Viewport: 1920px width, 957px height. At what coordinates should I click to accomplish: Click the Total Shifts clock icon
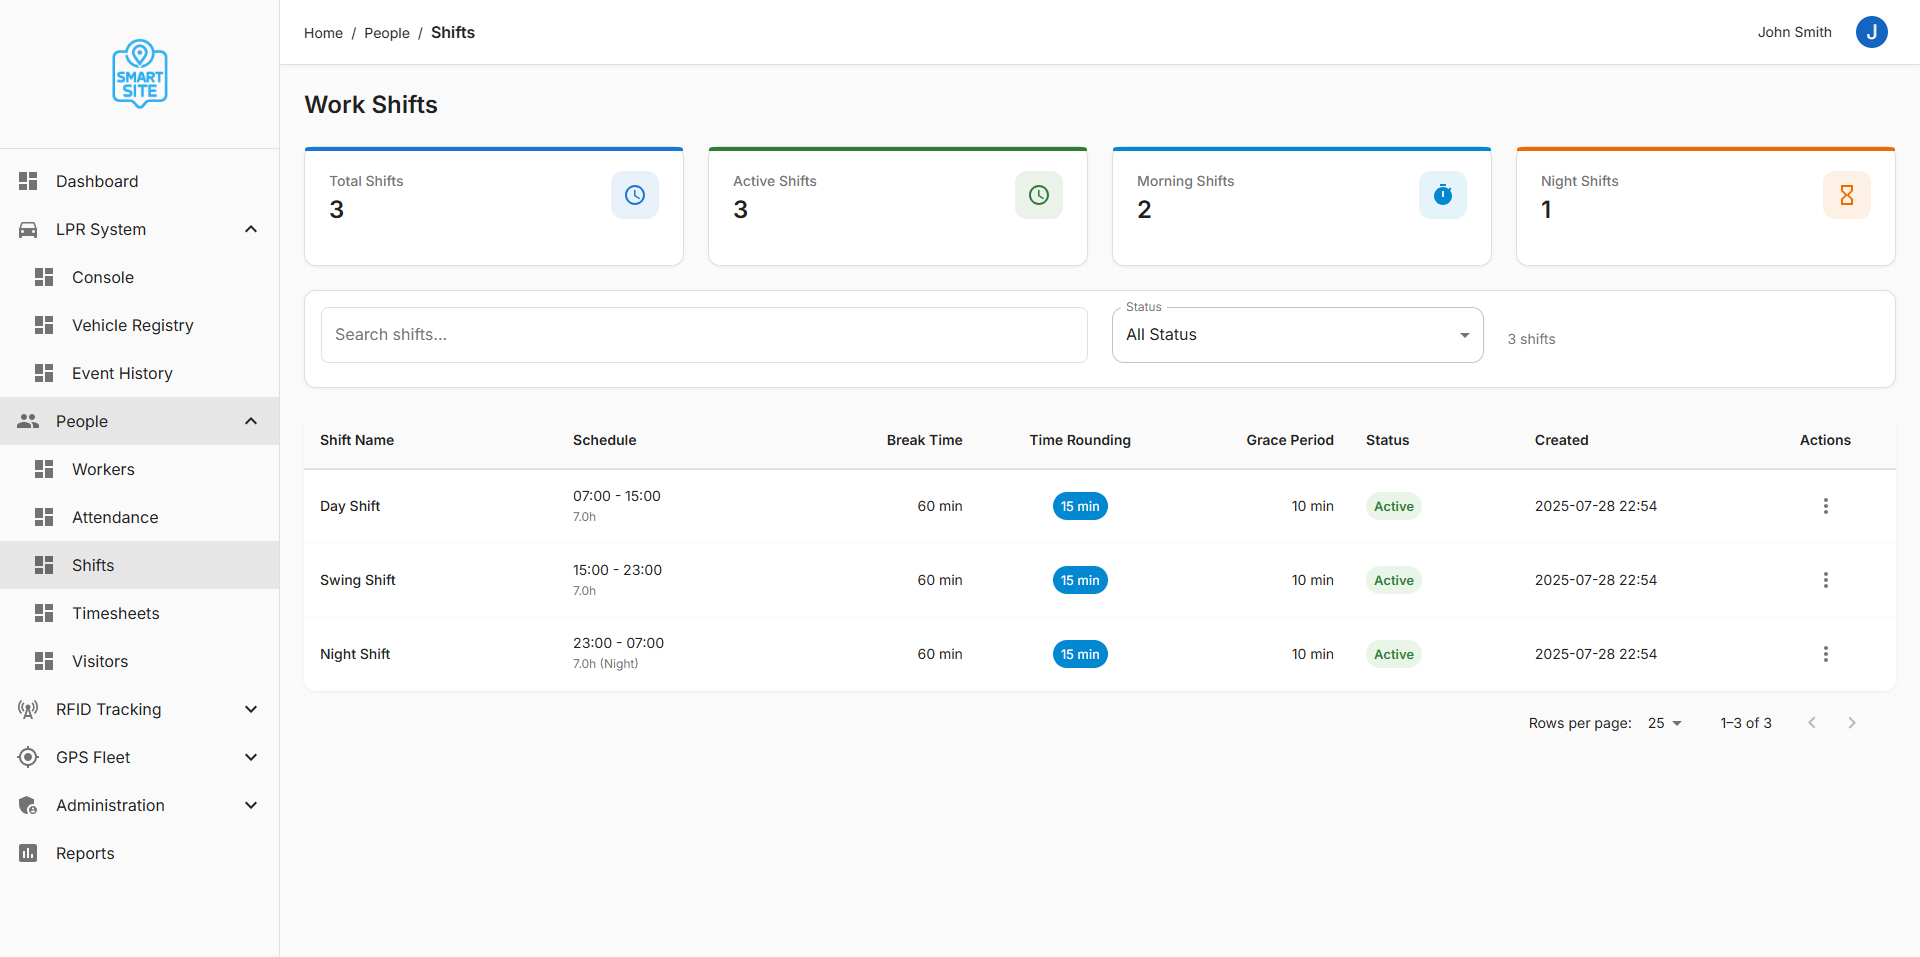(635, 195)
